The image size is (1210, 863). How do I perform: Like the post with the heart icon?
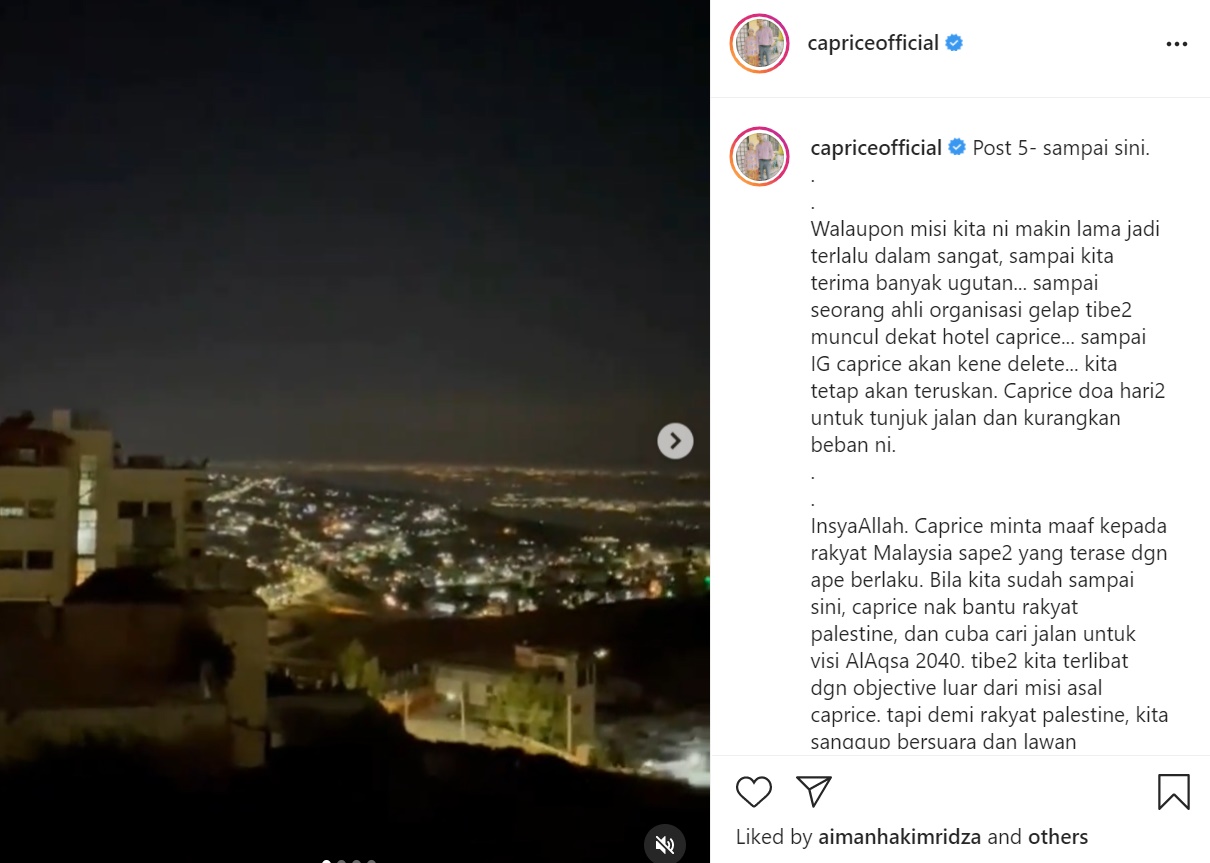pos(754,792)
